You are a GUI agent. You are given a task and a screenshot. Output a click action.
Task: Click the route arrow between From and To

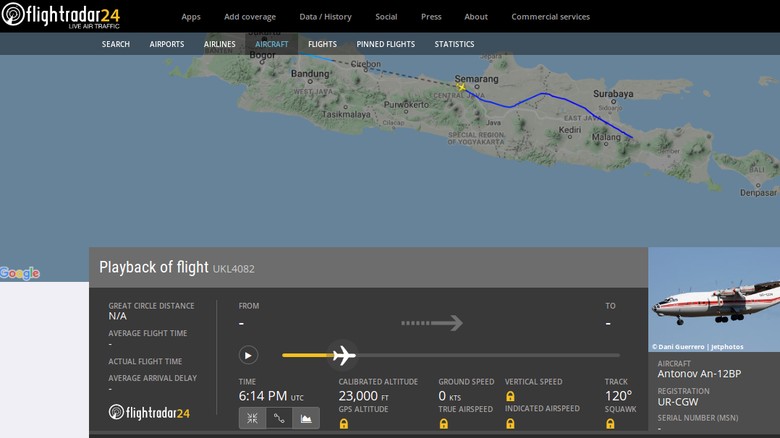coord(432,323)
